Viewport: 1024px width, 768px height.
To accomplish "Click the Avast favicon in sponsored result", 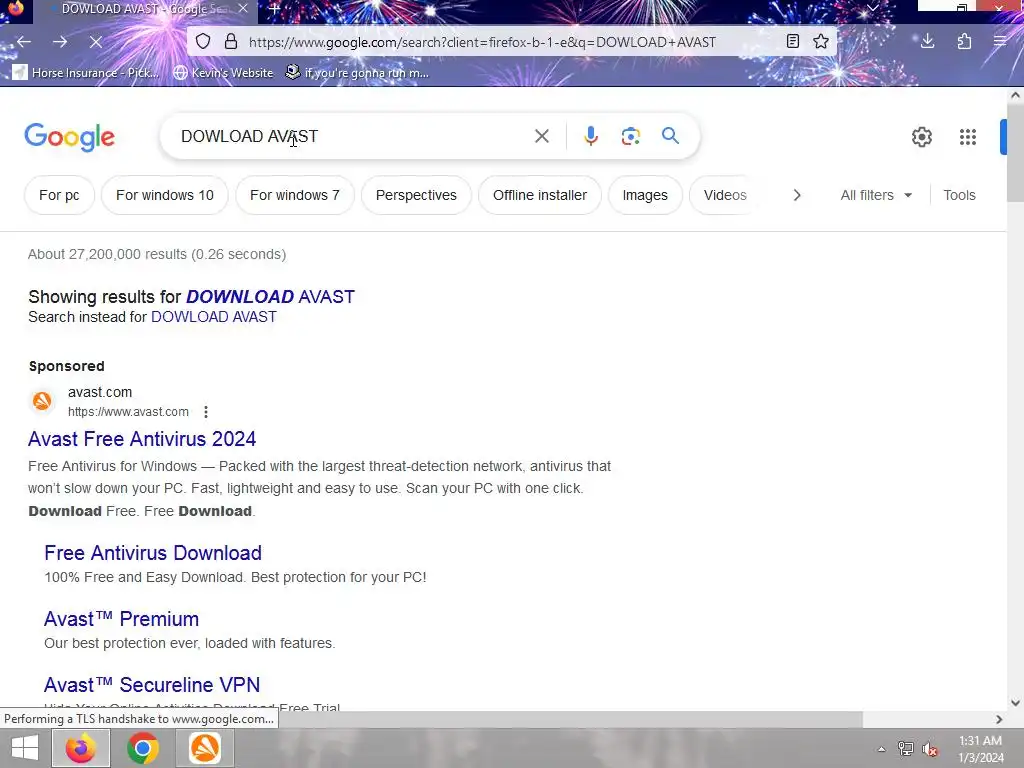I will coord(42,400).
